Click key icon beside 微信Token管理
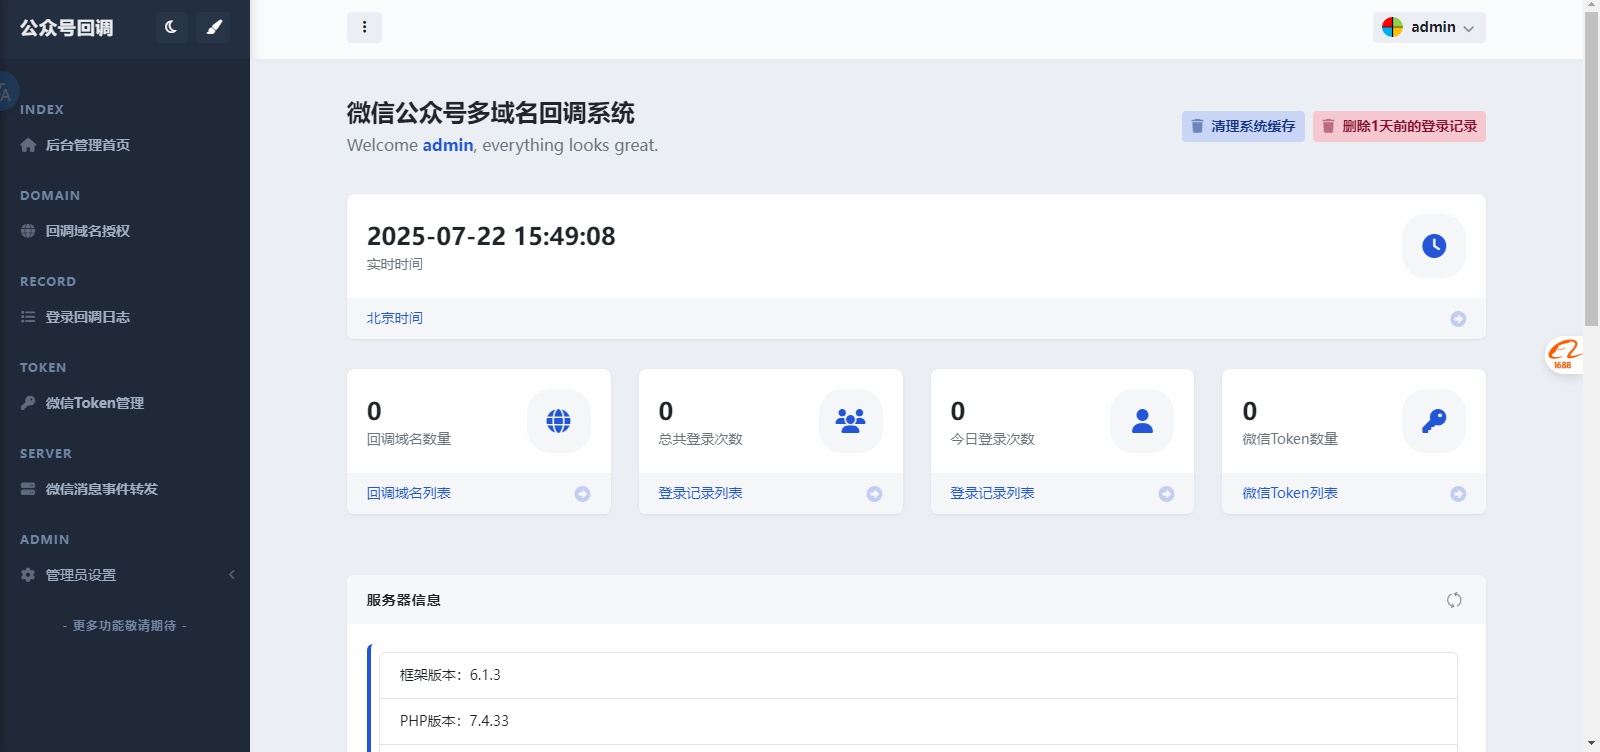Screen dimensions: 1600x752 (x=28, y=403)
